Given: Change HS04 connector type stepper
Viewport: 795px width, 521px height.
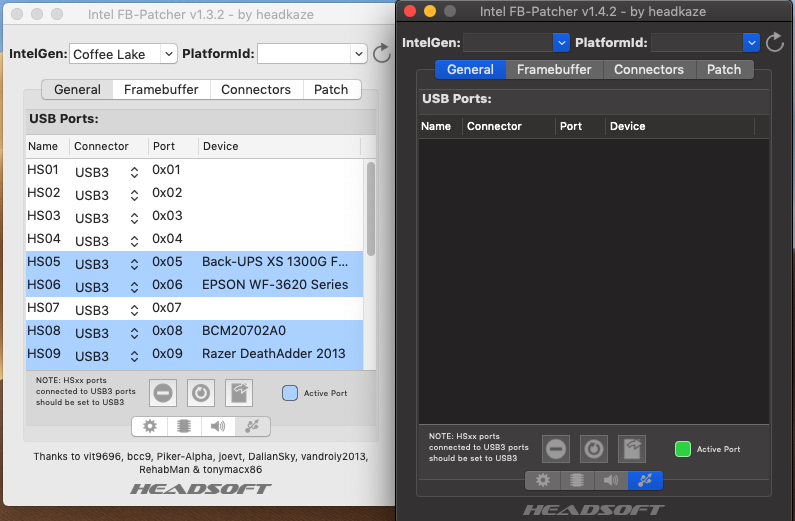Looking at the screenshot, I should coord(134,241).
